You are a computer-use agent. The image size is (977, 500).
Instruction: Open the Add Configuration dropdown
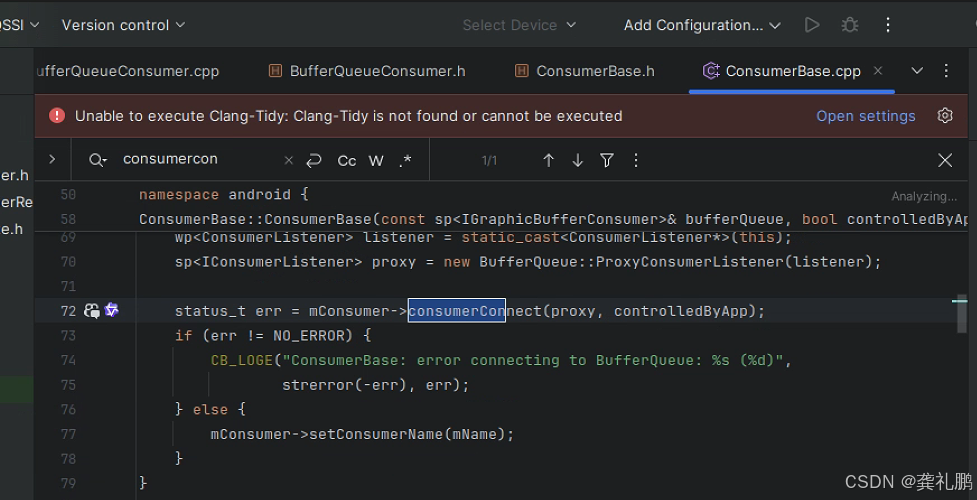[x=702, y=25]
